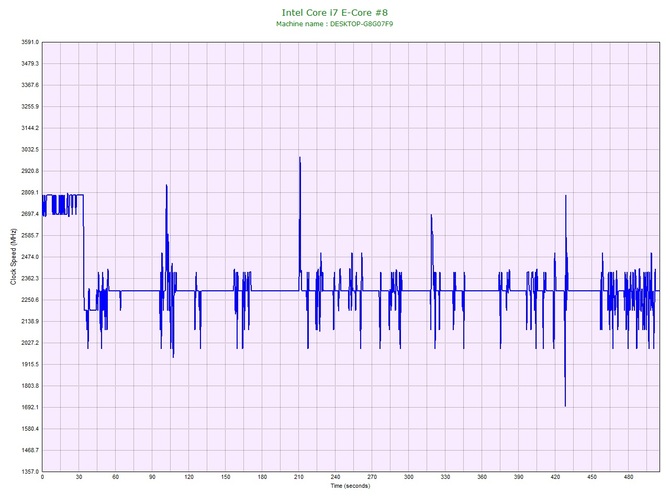Click the 'Clock Speed (MHz)' axis label
This screenshot has height=503, width=670.
[x=13, y=256]
